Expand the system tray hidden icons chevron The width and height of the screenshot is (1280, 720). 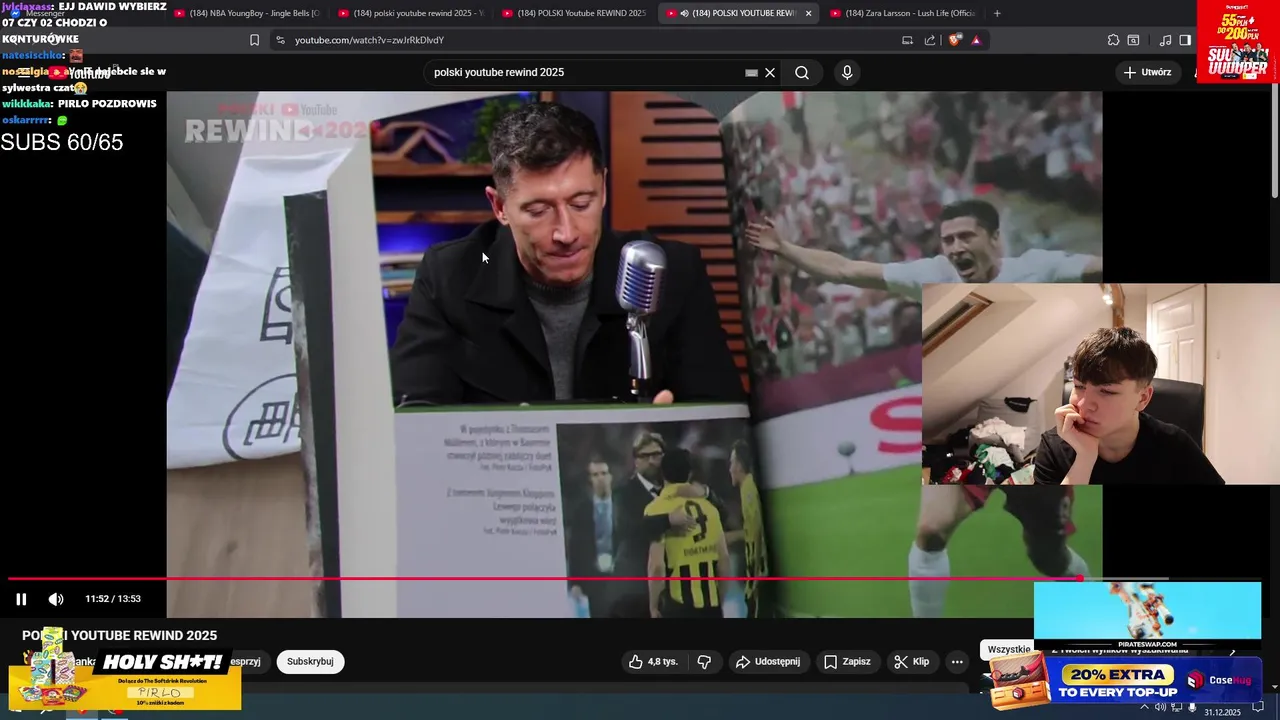point(1144,708)
